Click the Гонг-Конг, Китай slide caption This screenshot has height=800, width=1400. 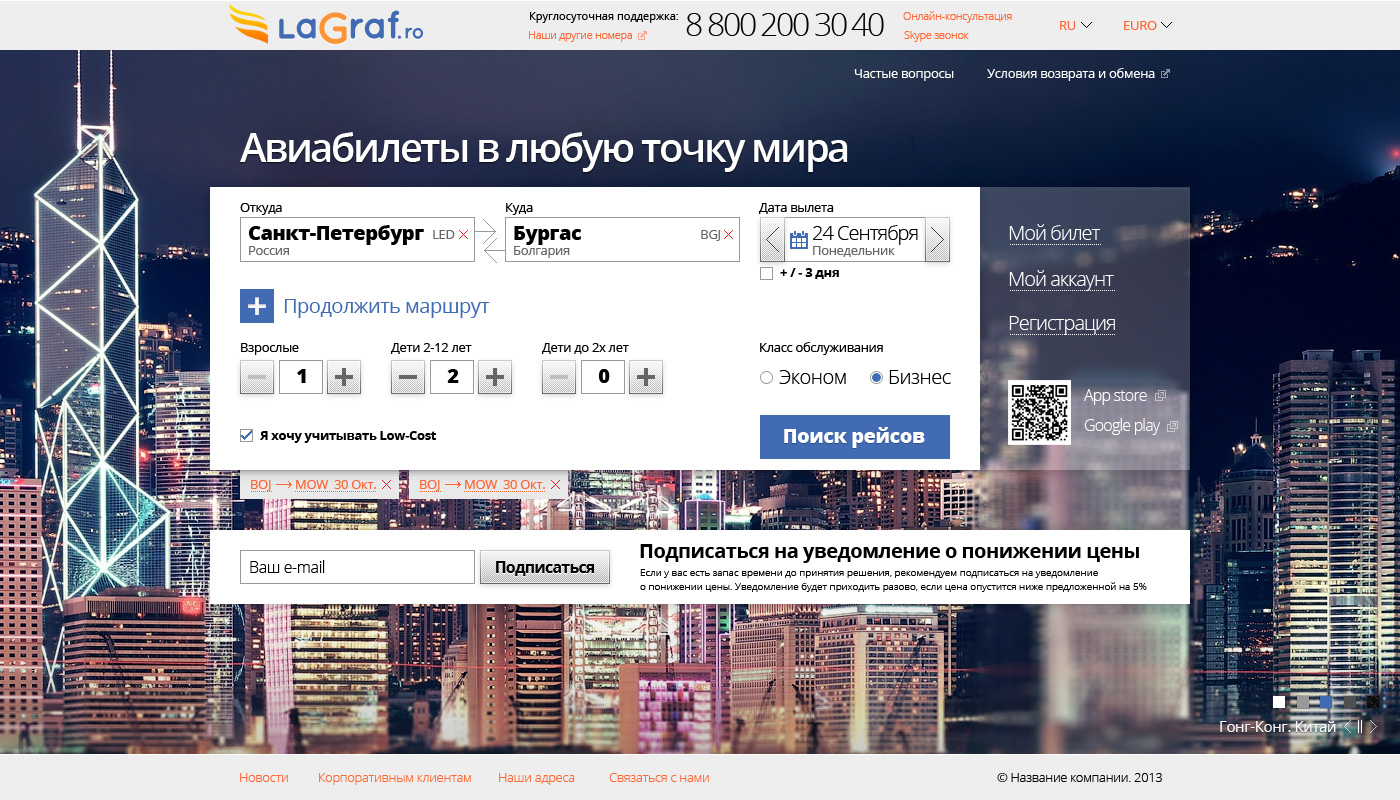1278,727
